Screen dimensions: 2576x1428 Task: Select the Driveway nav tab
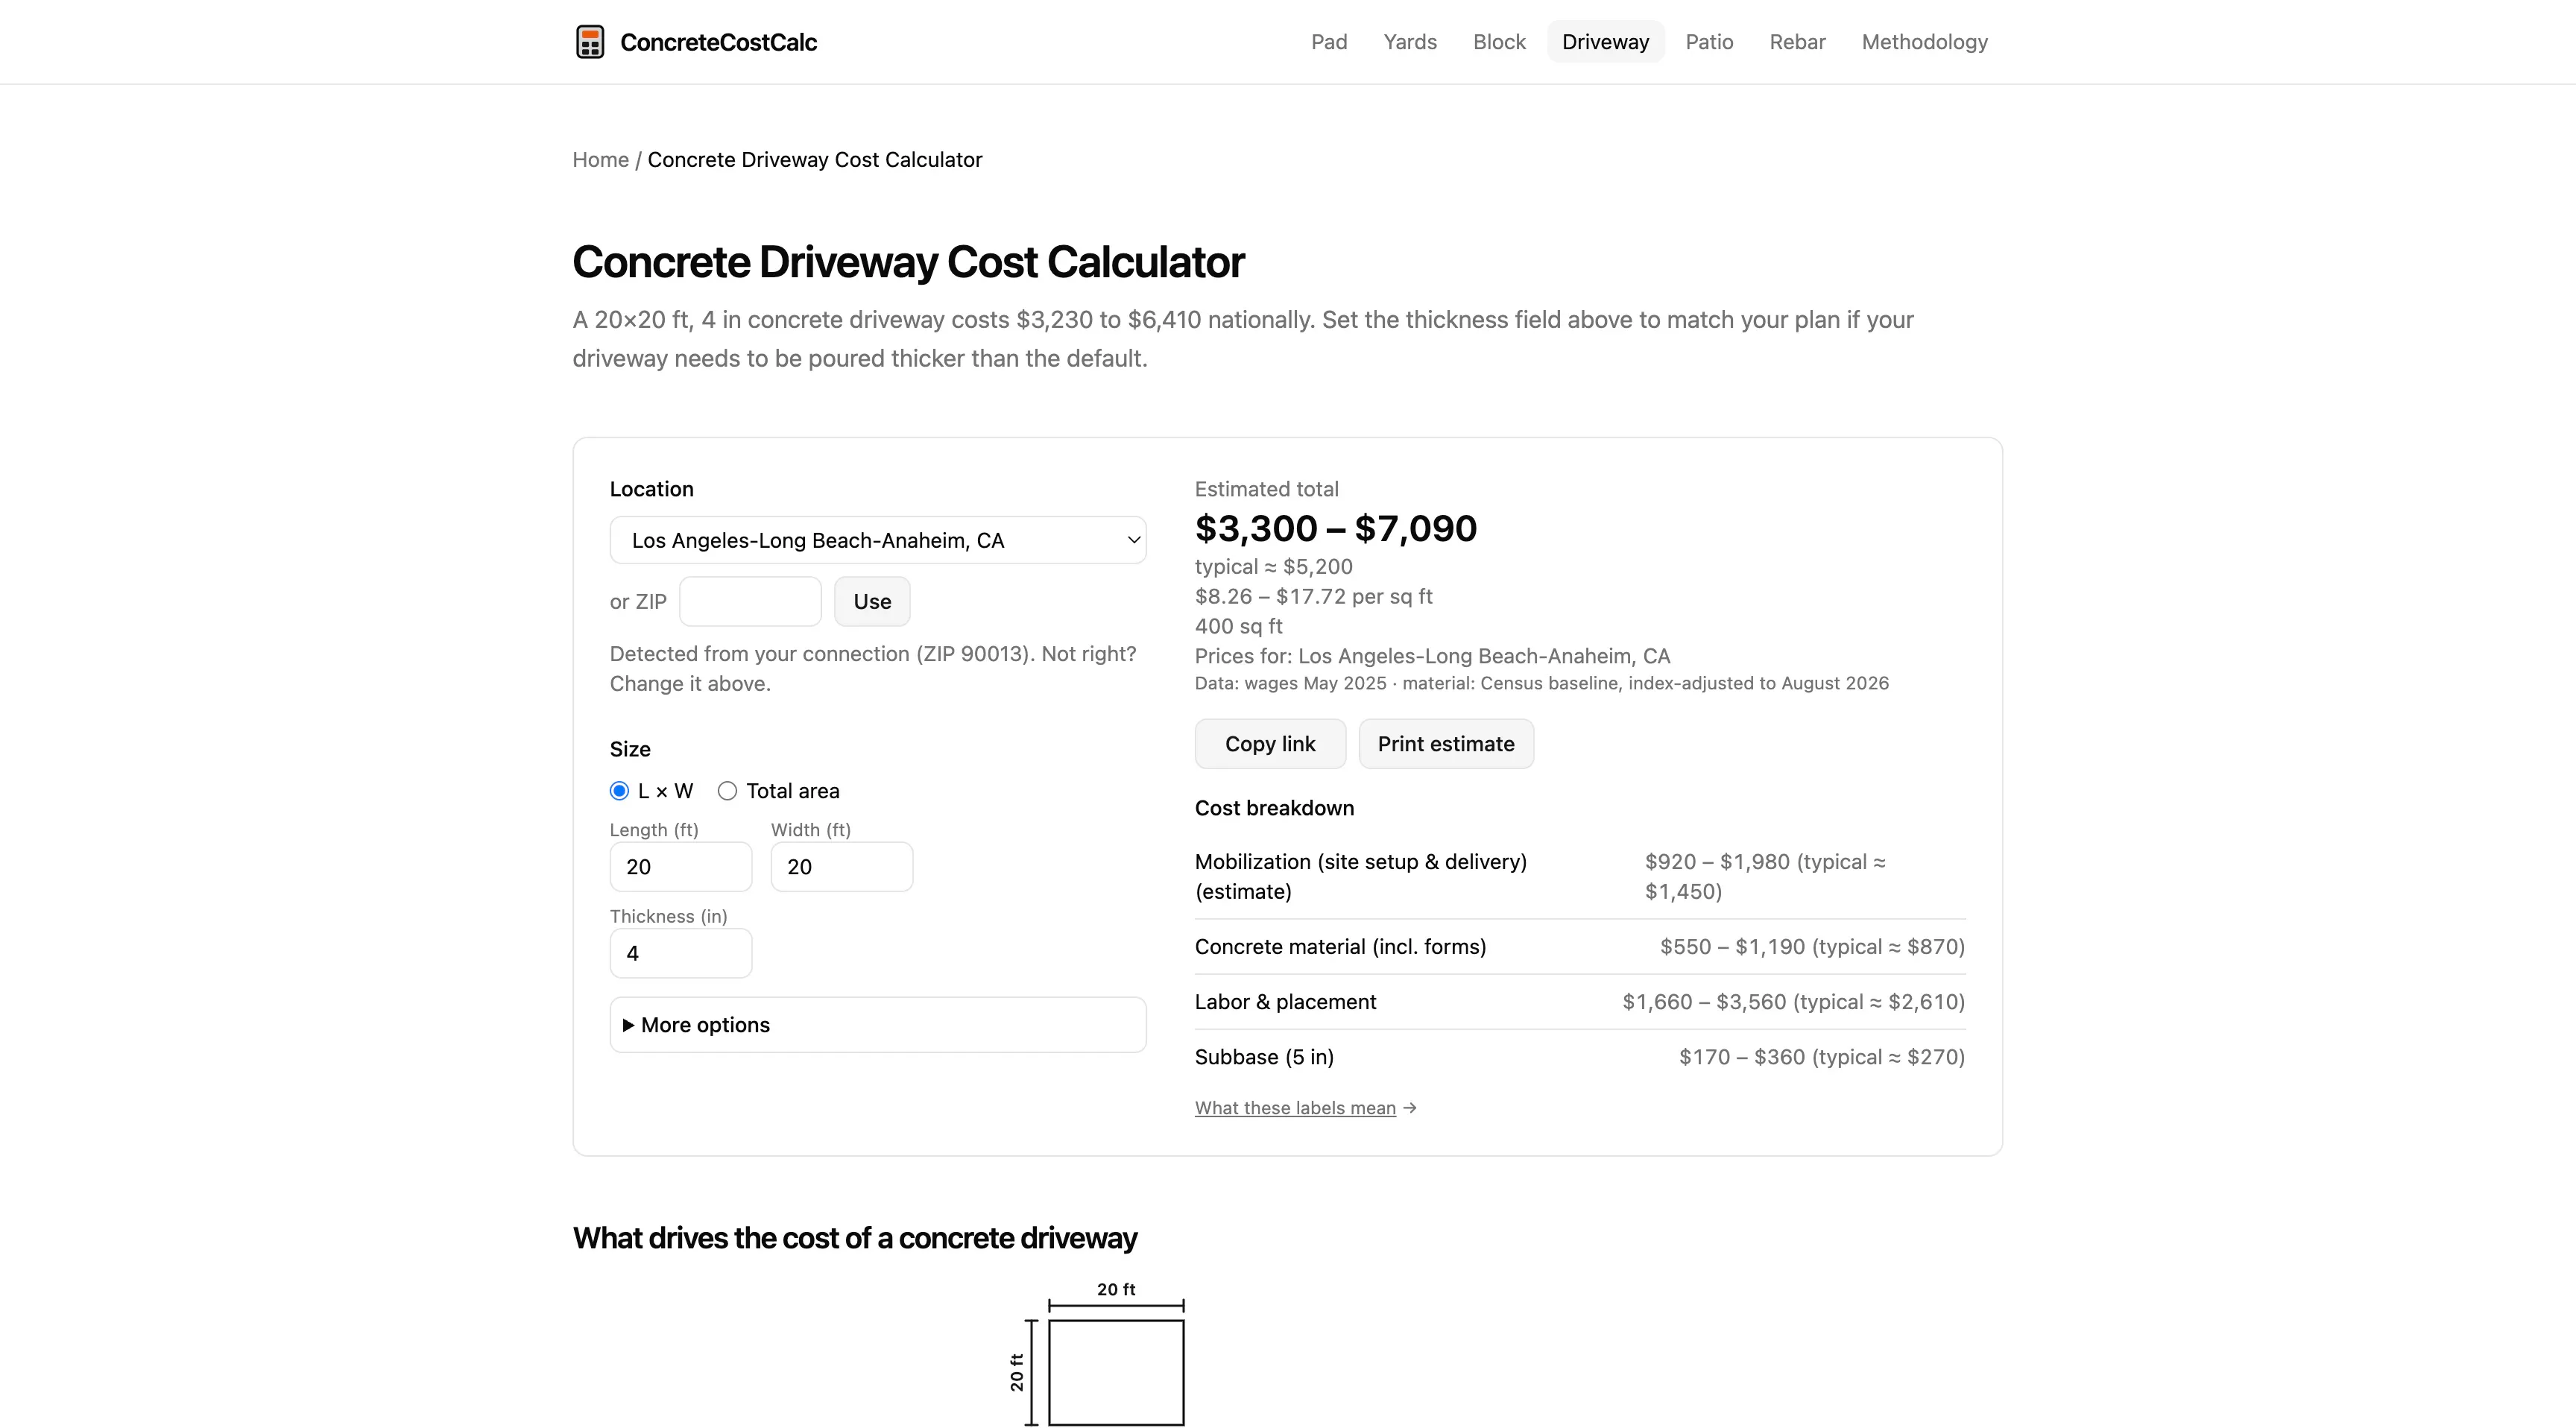pyautogui.click(x=1605, y=42)
